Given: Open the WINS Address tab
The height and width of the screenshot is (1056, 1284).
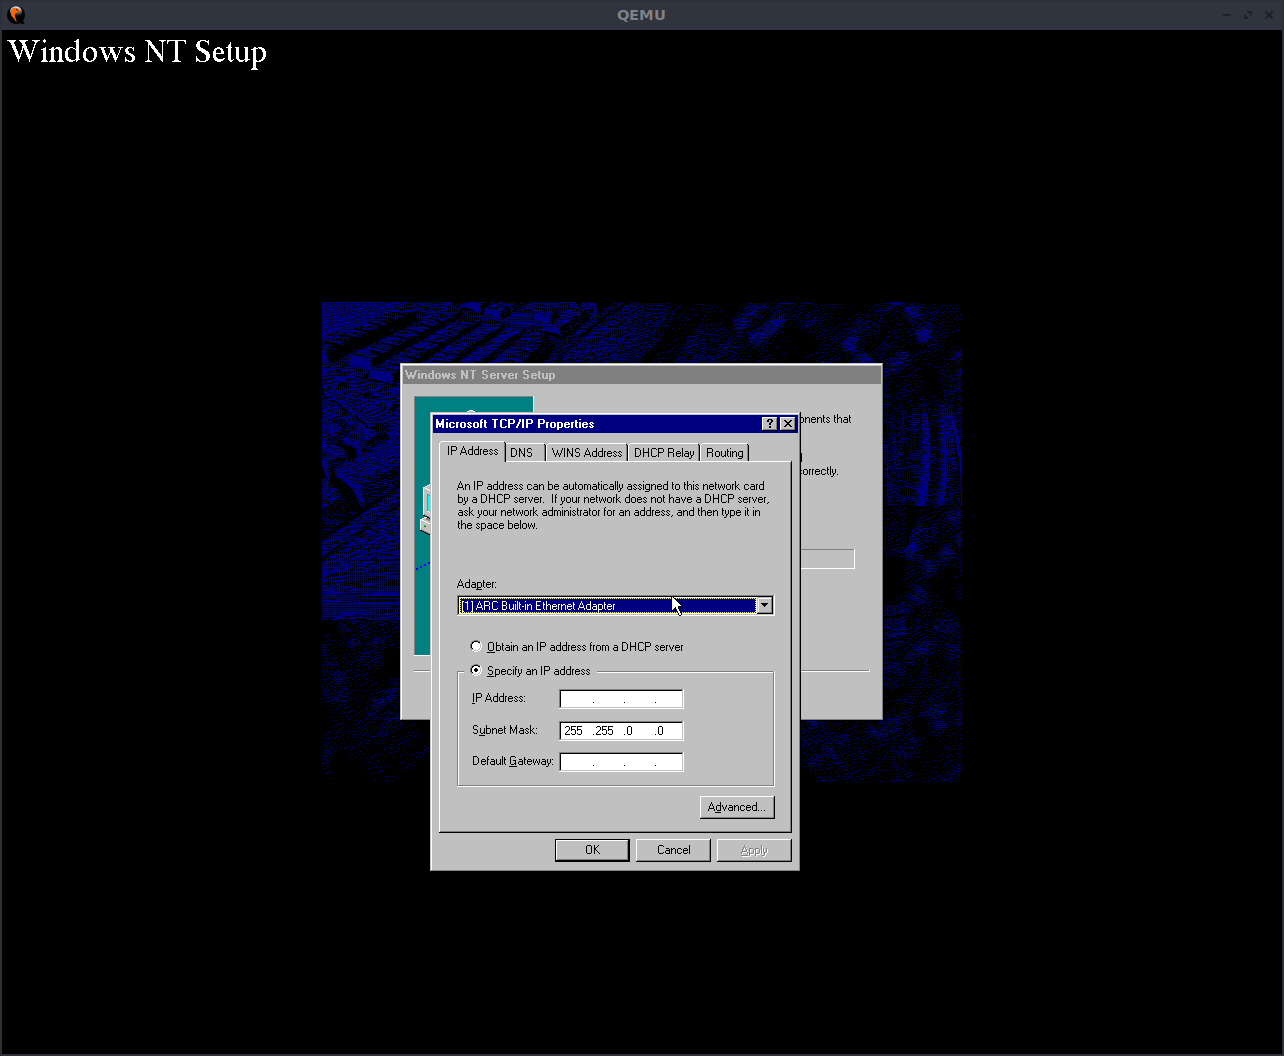Looking at the screenshot, I should 587,453.
